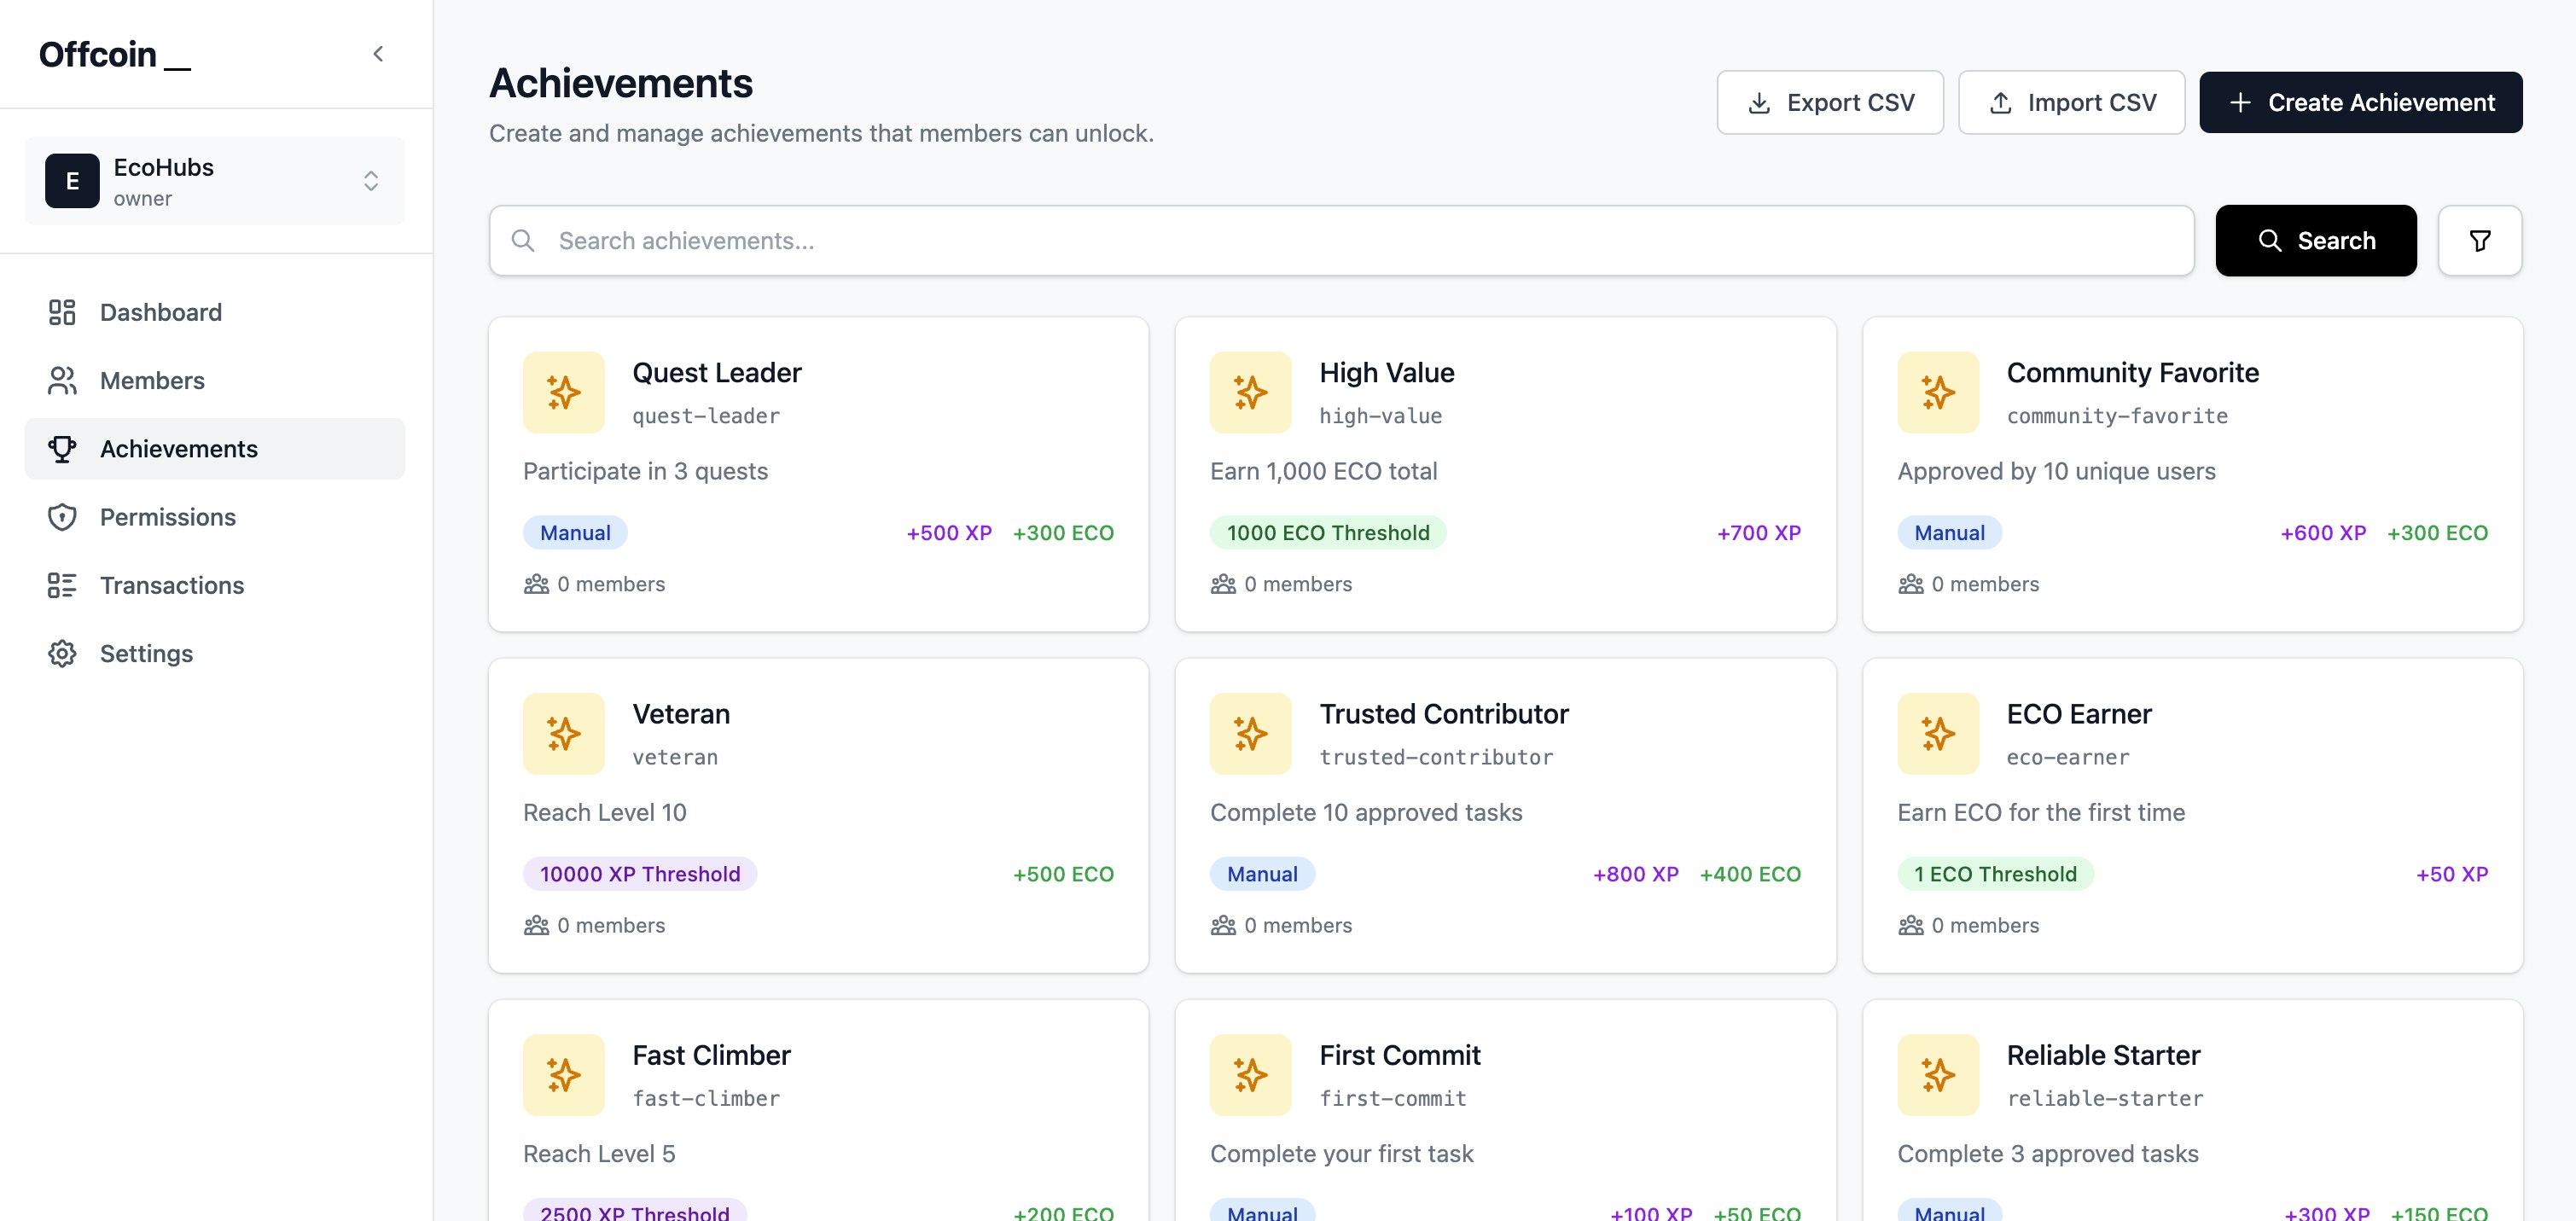Expand the Trusted Contributor achievement card
2576x1221 pixels.
click(x=1505, y=814)
